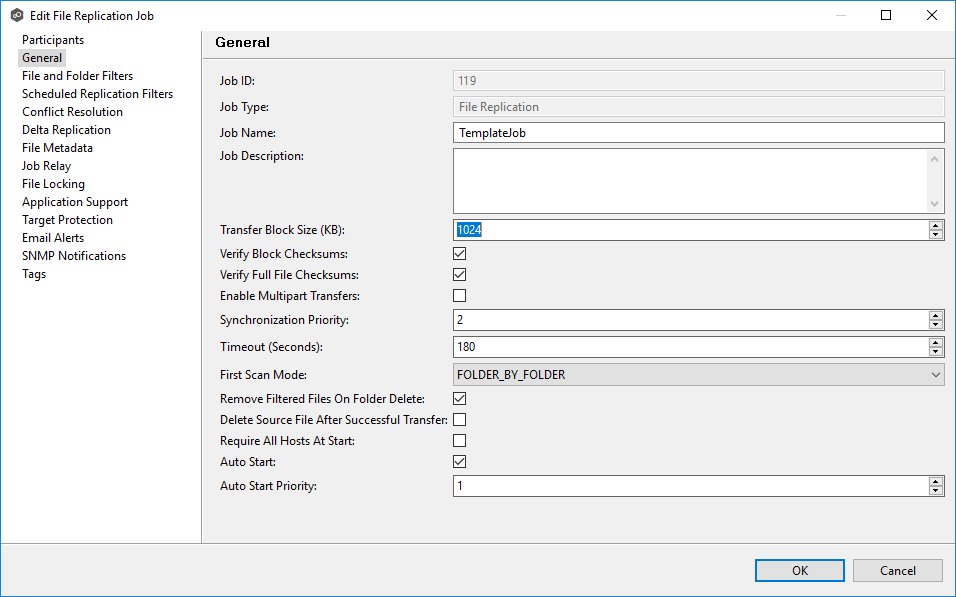Click the app icon in the title bar

tap(16, 15)
